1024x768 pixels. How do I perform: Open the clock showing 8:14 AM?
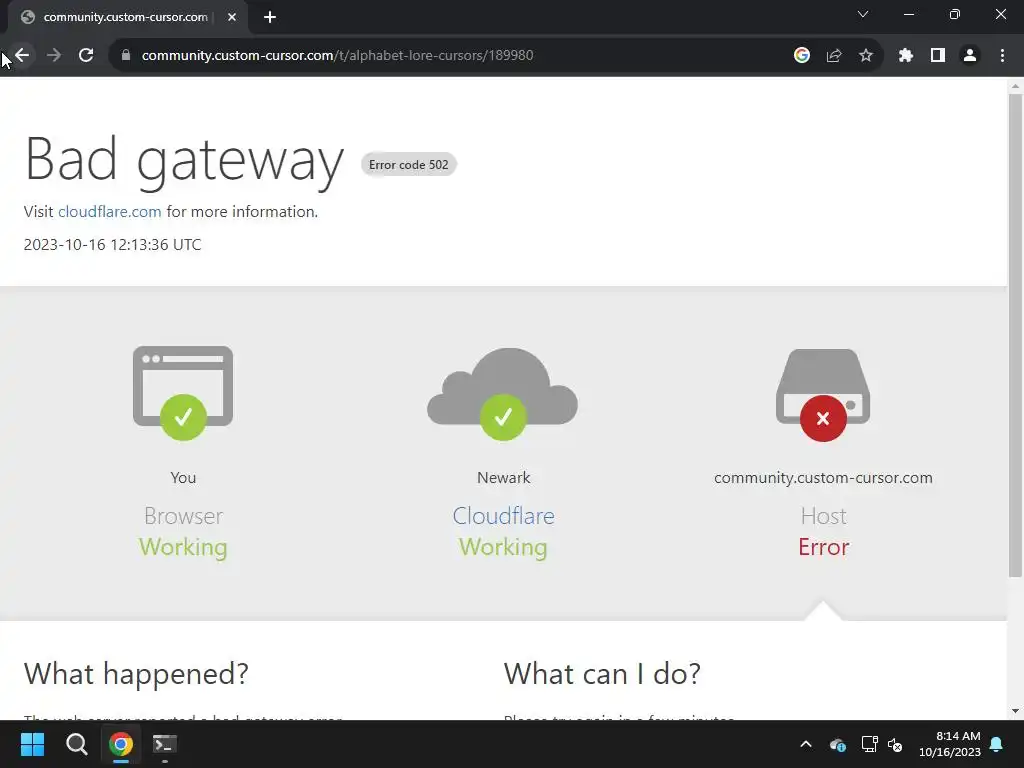tap(950, 744)
